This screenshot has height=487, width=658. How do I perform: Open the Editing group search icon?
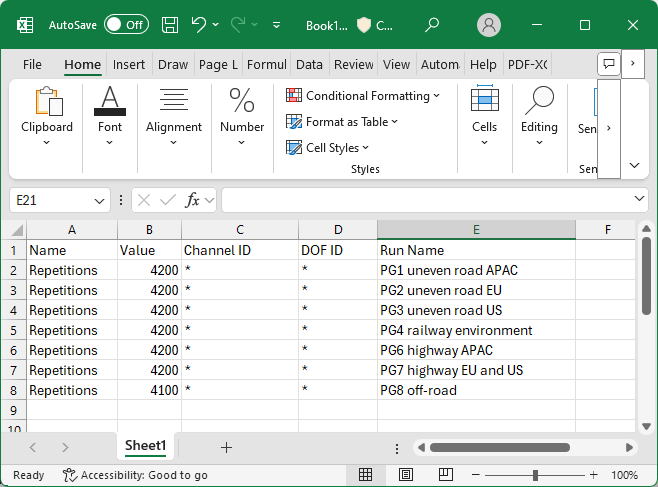539,102
